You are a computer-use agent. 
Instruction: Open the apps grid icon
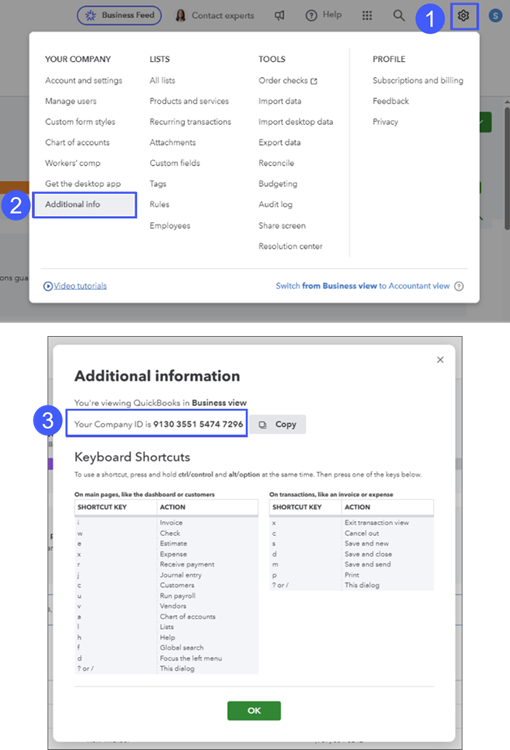coord(367,16)
